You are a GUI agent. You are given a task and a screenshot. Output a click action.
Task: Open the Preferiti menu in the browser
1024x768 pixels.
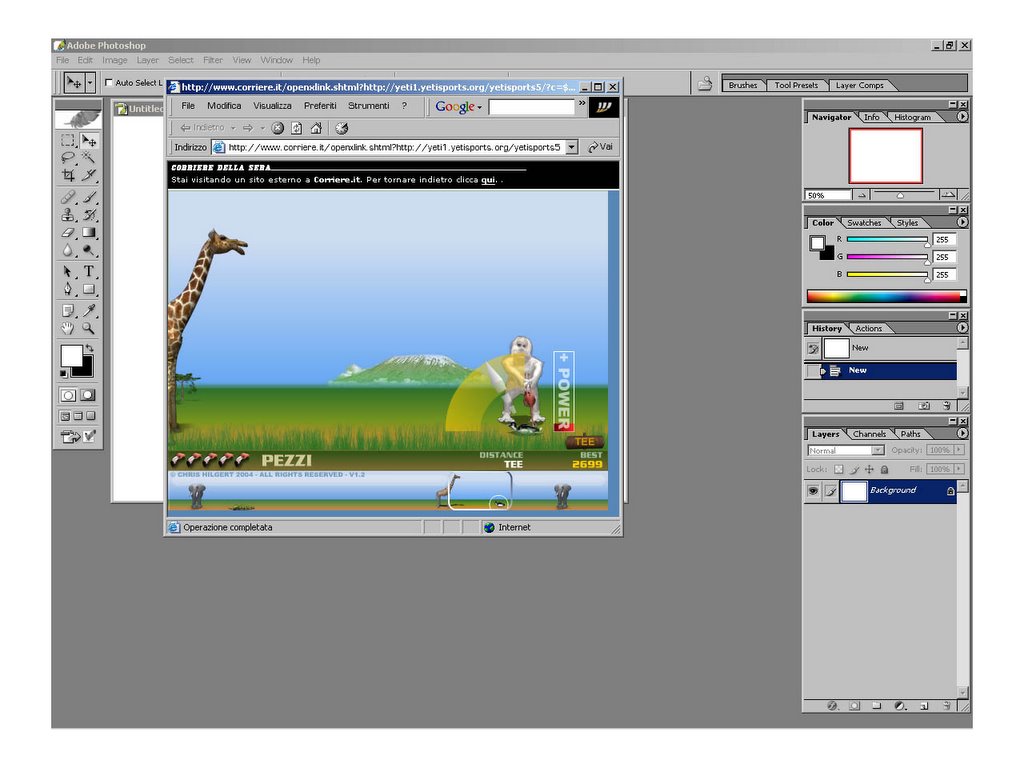(320, 106)
